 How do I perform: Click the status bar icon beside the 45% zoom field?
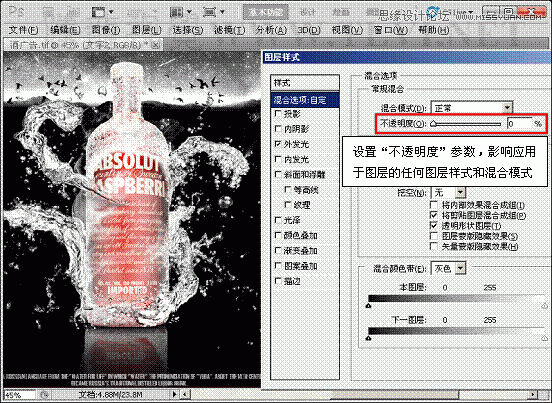[44, 395]
